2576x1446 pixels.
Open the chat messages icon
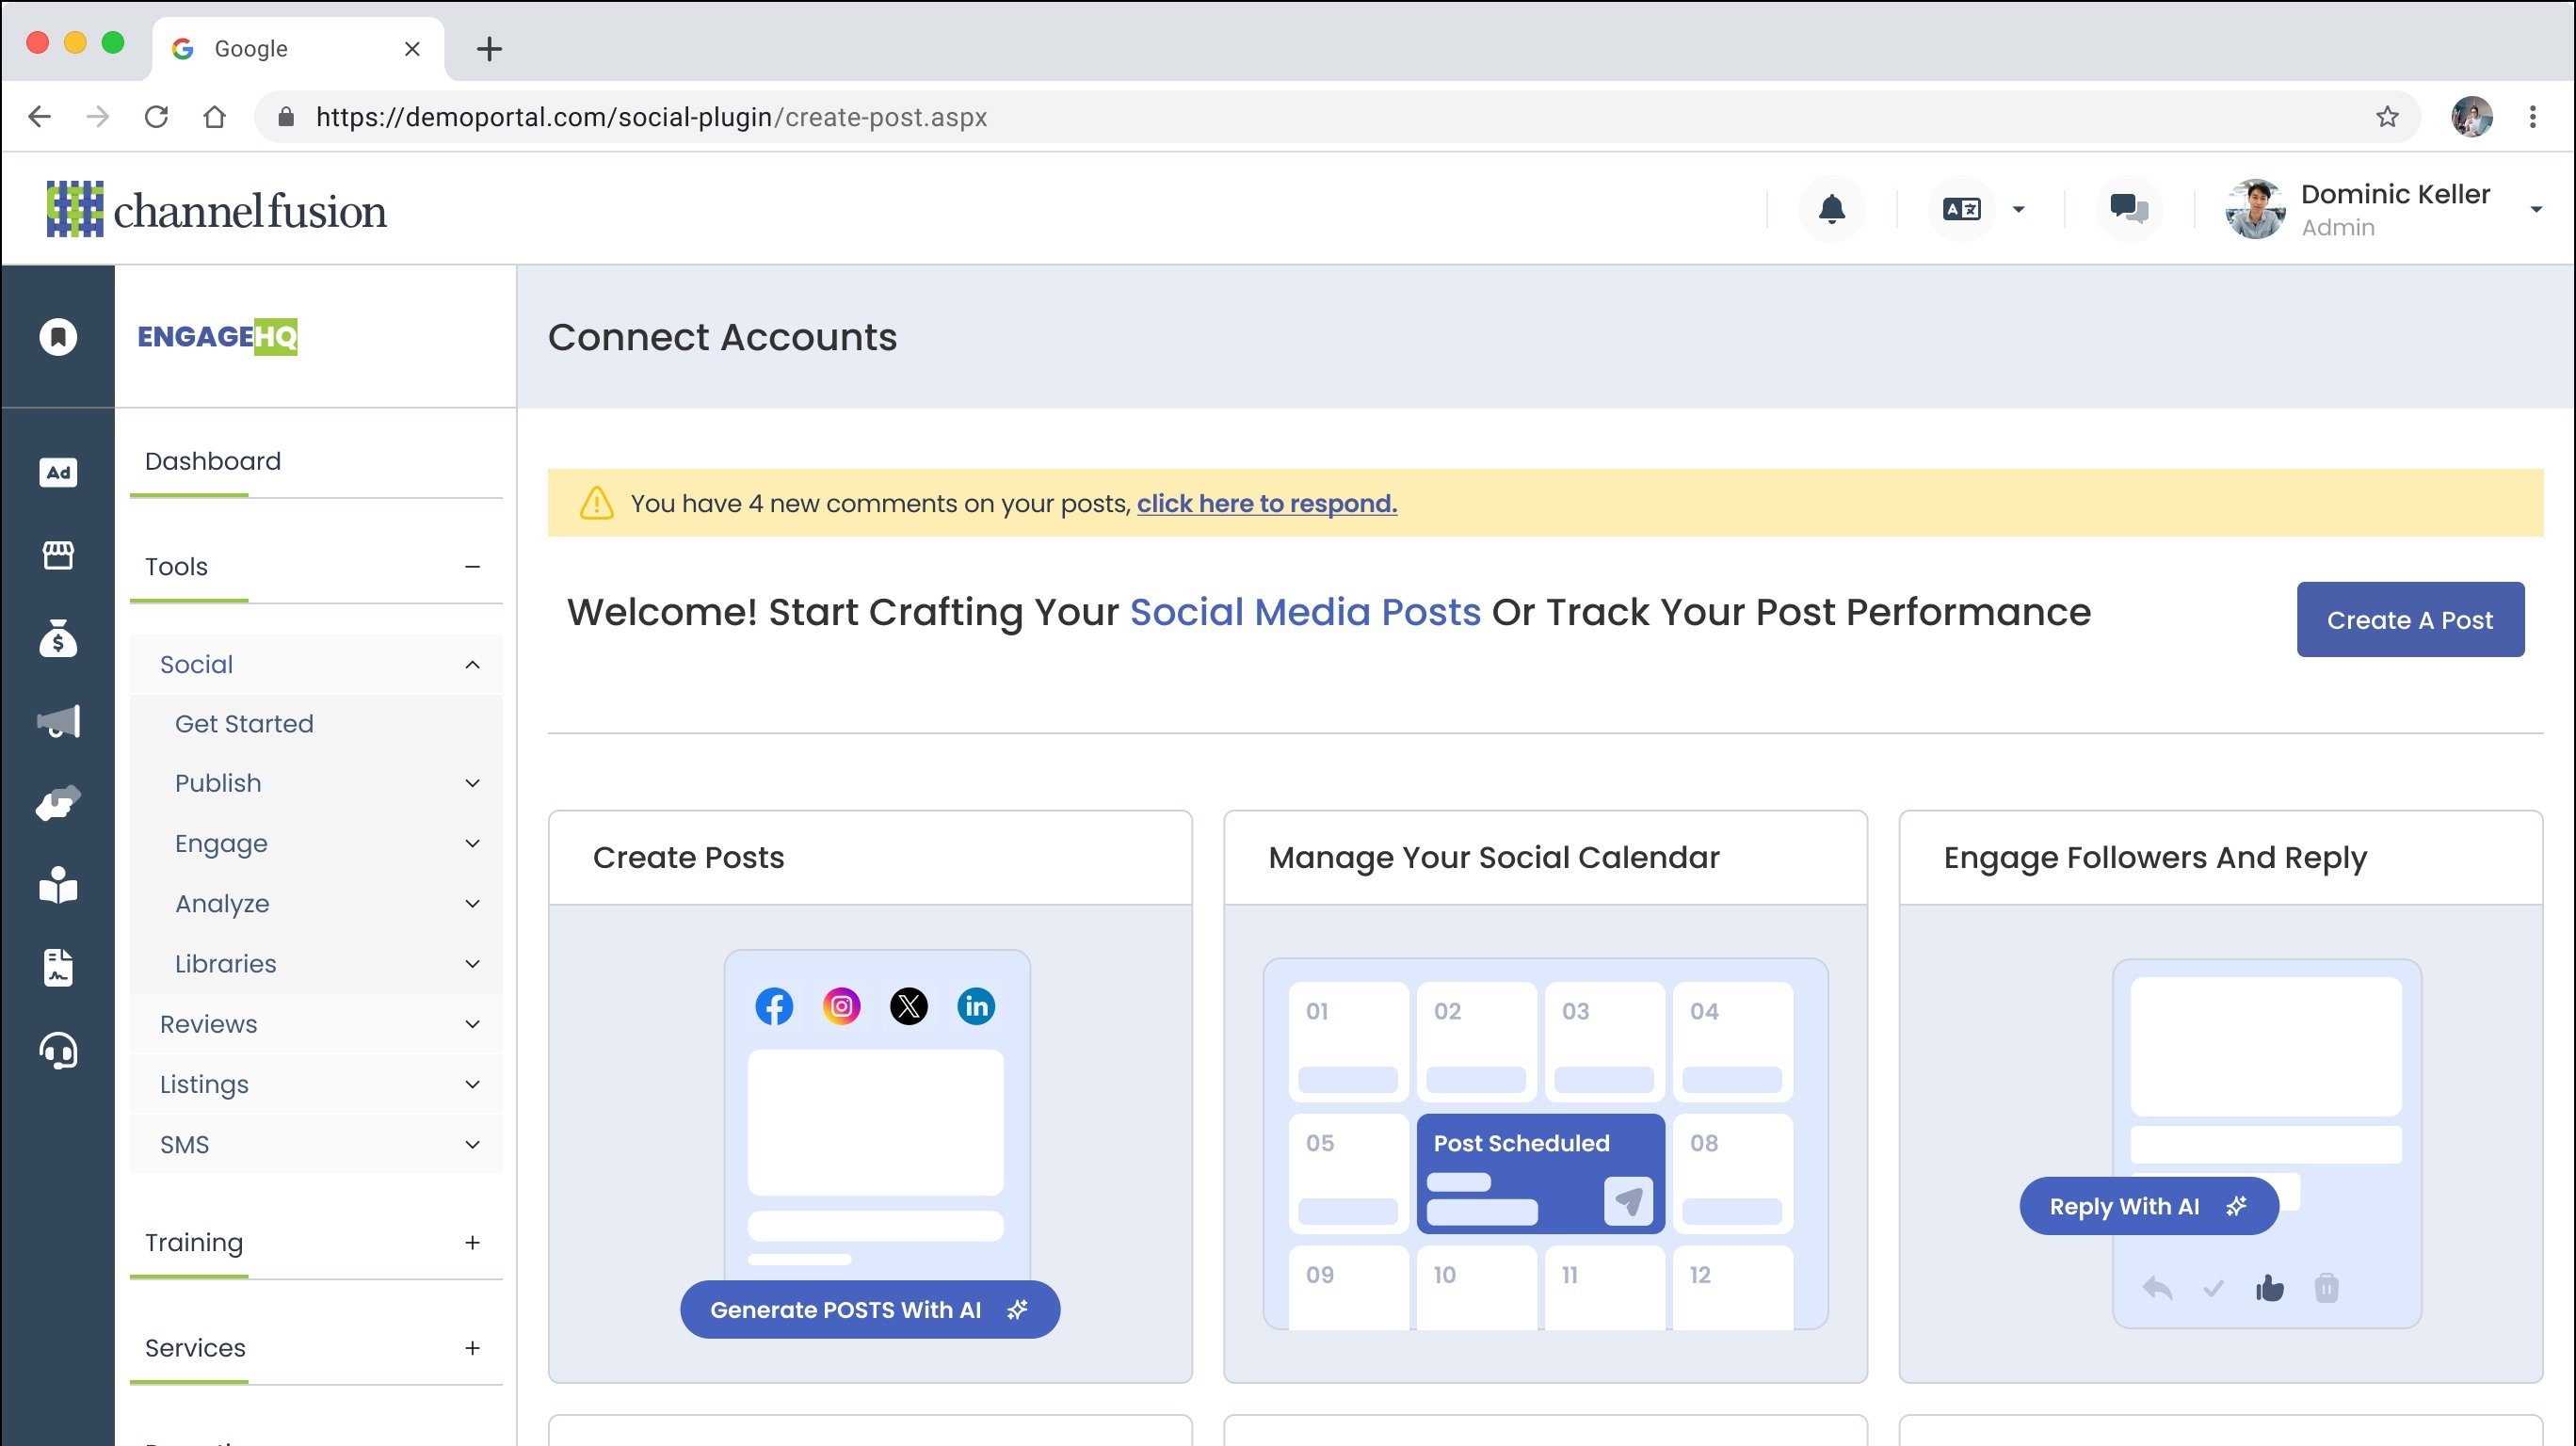pyautogui.click(x=2128, y=209)
